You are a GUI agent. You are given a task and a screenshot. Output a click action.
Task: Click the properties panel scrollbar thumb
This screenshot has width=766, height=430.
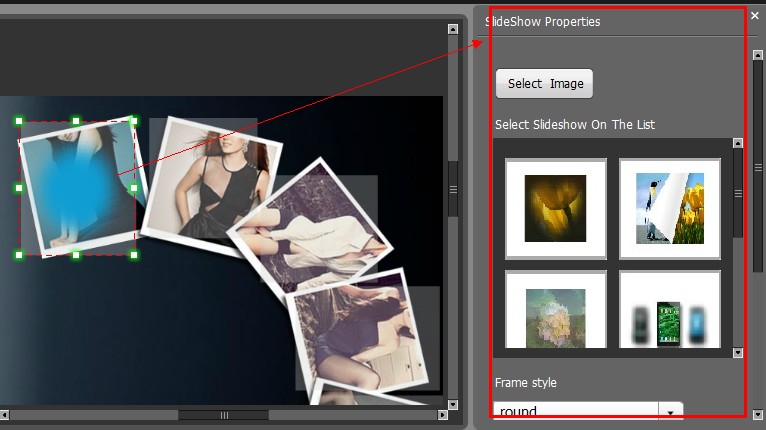coord(758,167)
